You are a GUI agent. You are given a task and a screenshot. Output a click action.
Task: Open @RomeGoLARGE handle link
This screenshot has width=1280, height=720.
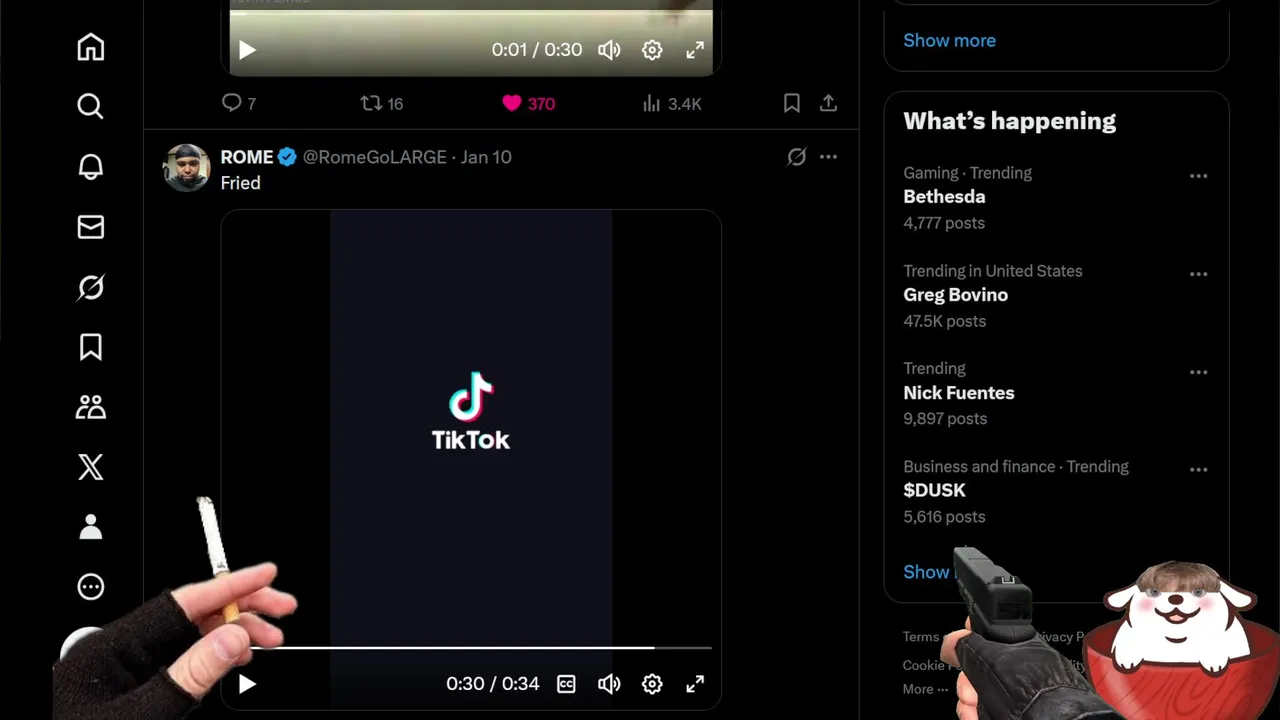click(x=375, y=157)
